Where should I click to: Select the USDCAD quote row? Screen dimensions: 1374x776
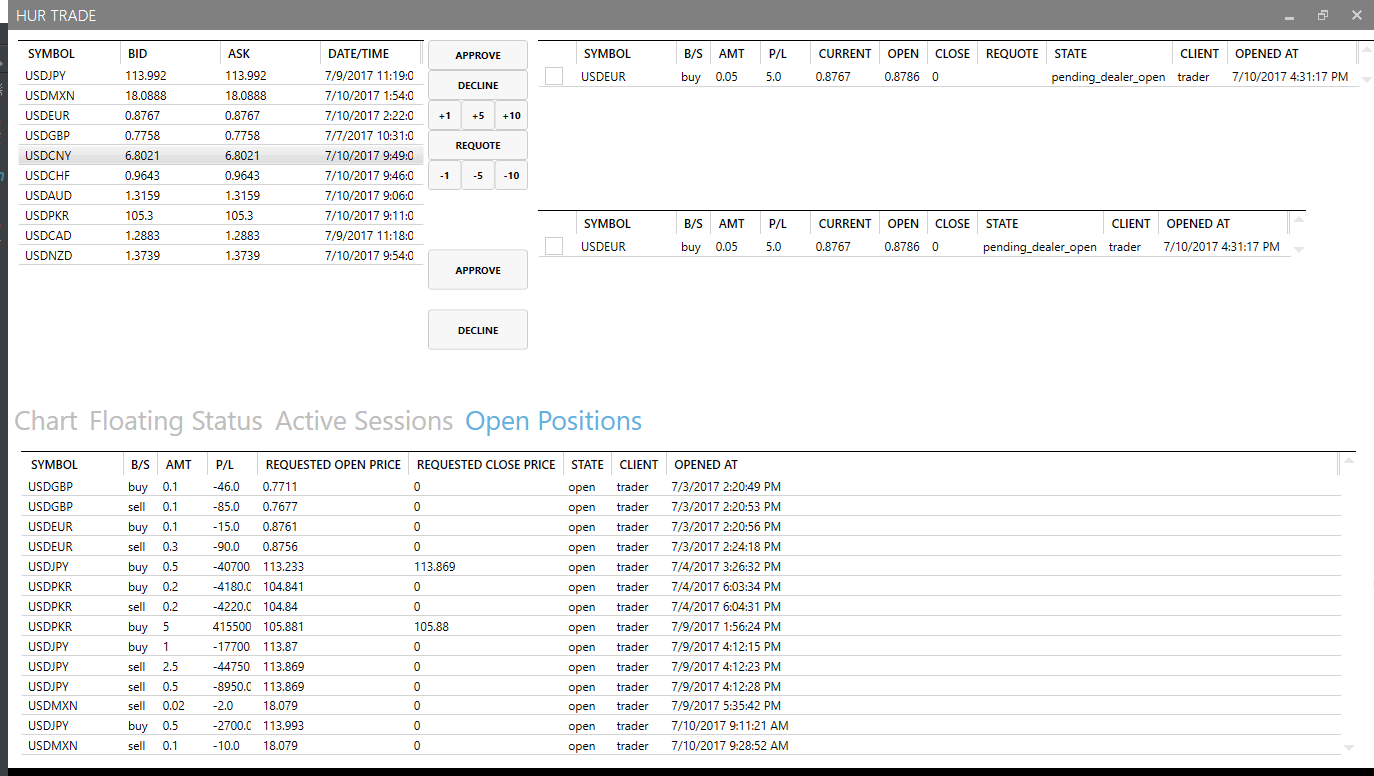tap(221, 235)
